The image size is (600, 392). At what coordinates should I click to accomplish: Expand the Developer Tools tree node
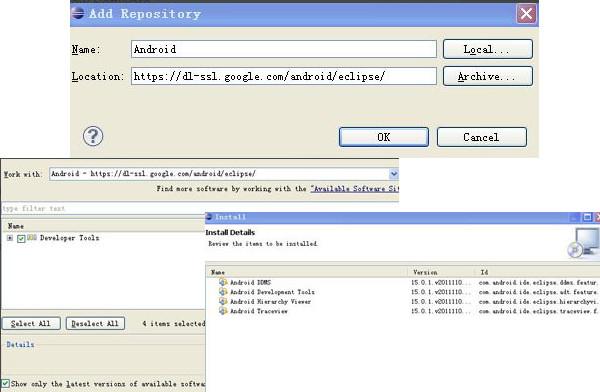click(x=10, y=238)
